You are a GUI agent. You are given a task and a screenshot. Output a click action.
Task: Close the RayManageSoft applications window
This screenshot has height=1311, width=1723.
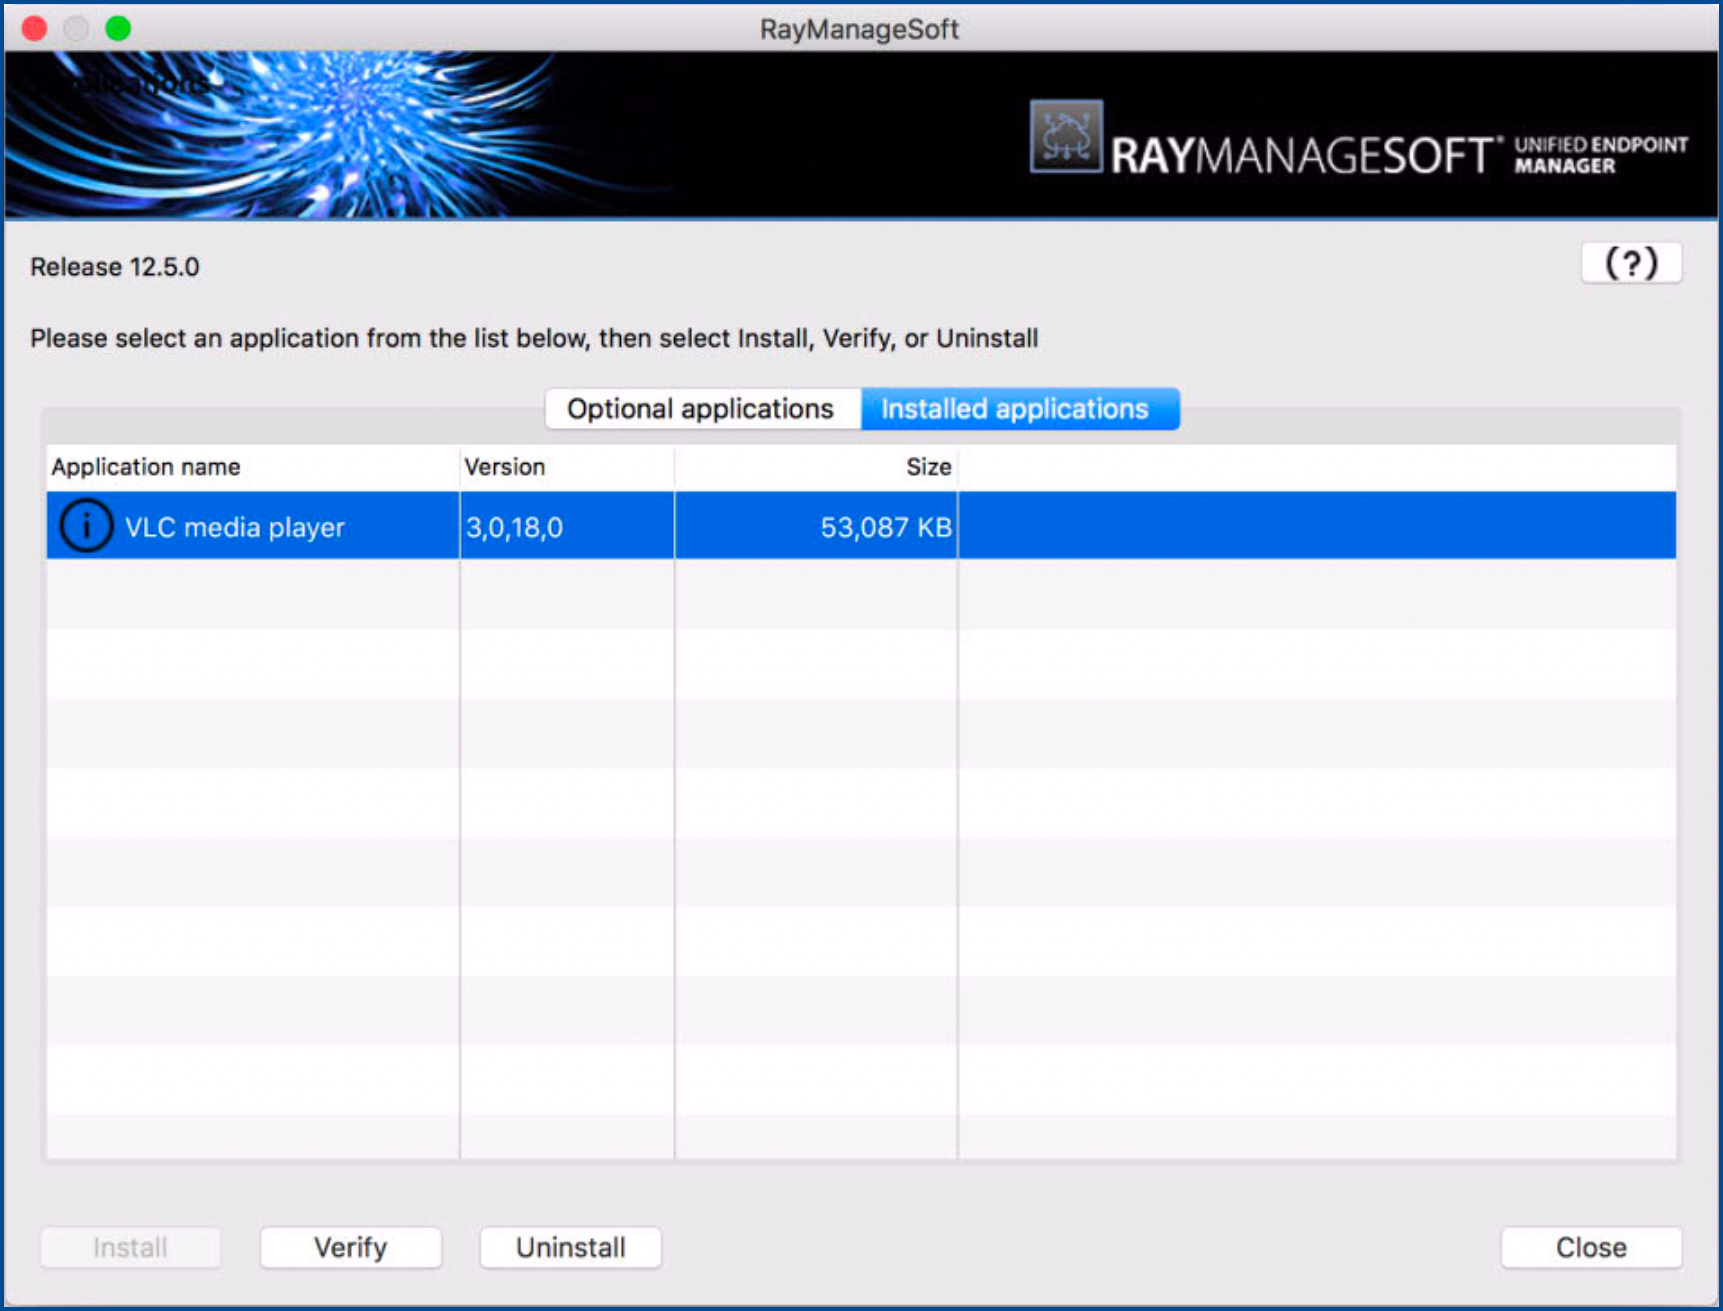(1590, 1247)
